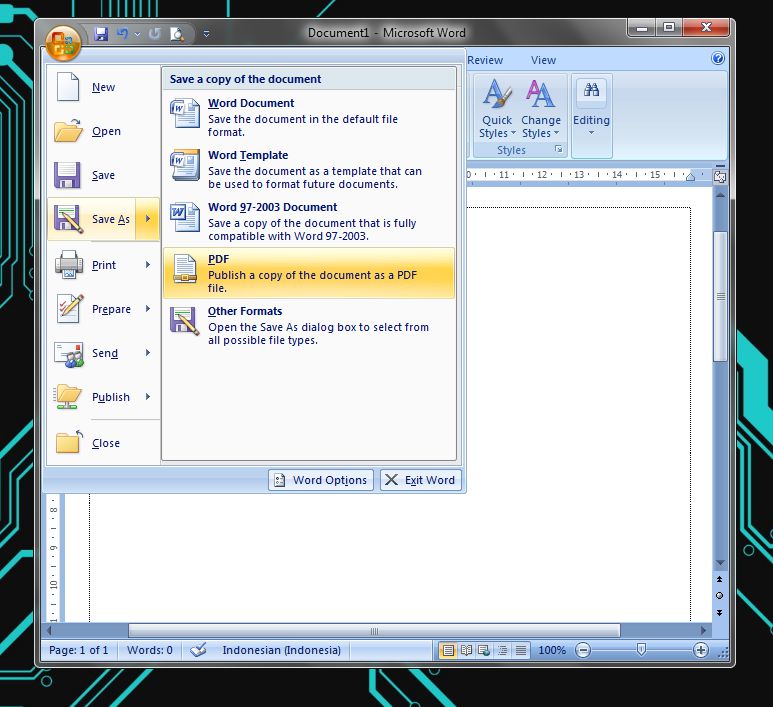Image resolution: width=773 pixels, height=707 pixels.
Task: Switch to Print Layout view
Action: coord(448,650)
